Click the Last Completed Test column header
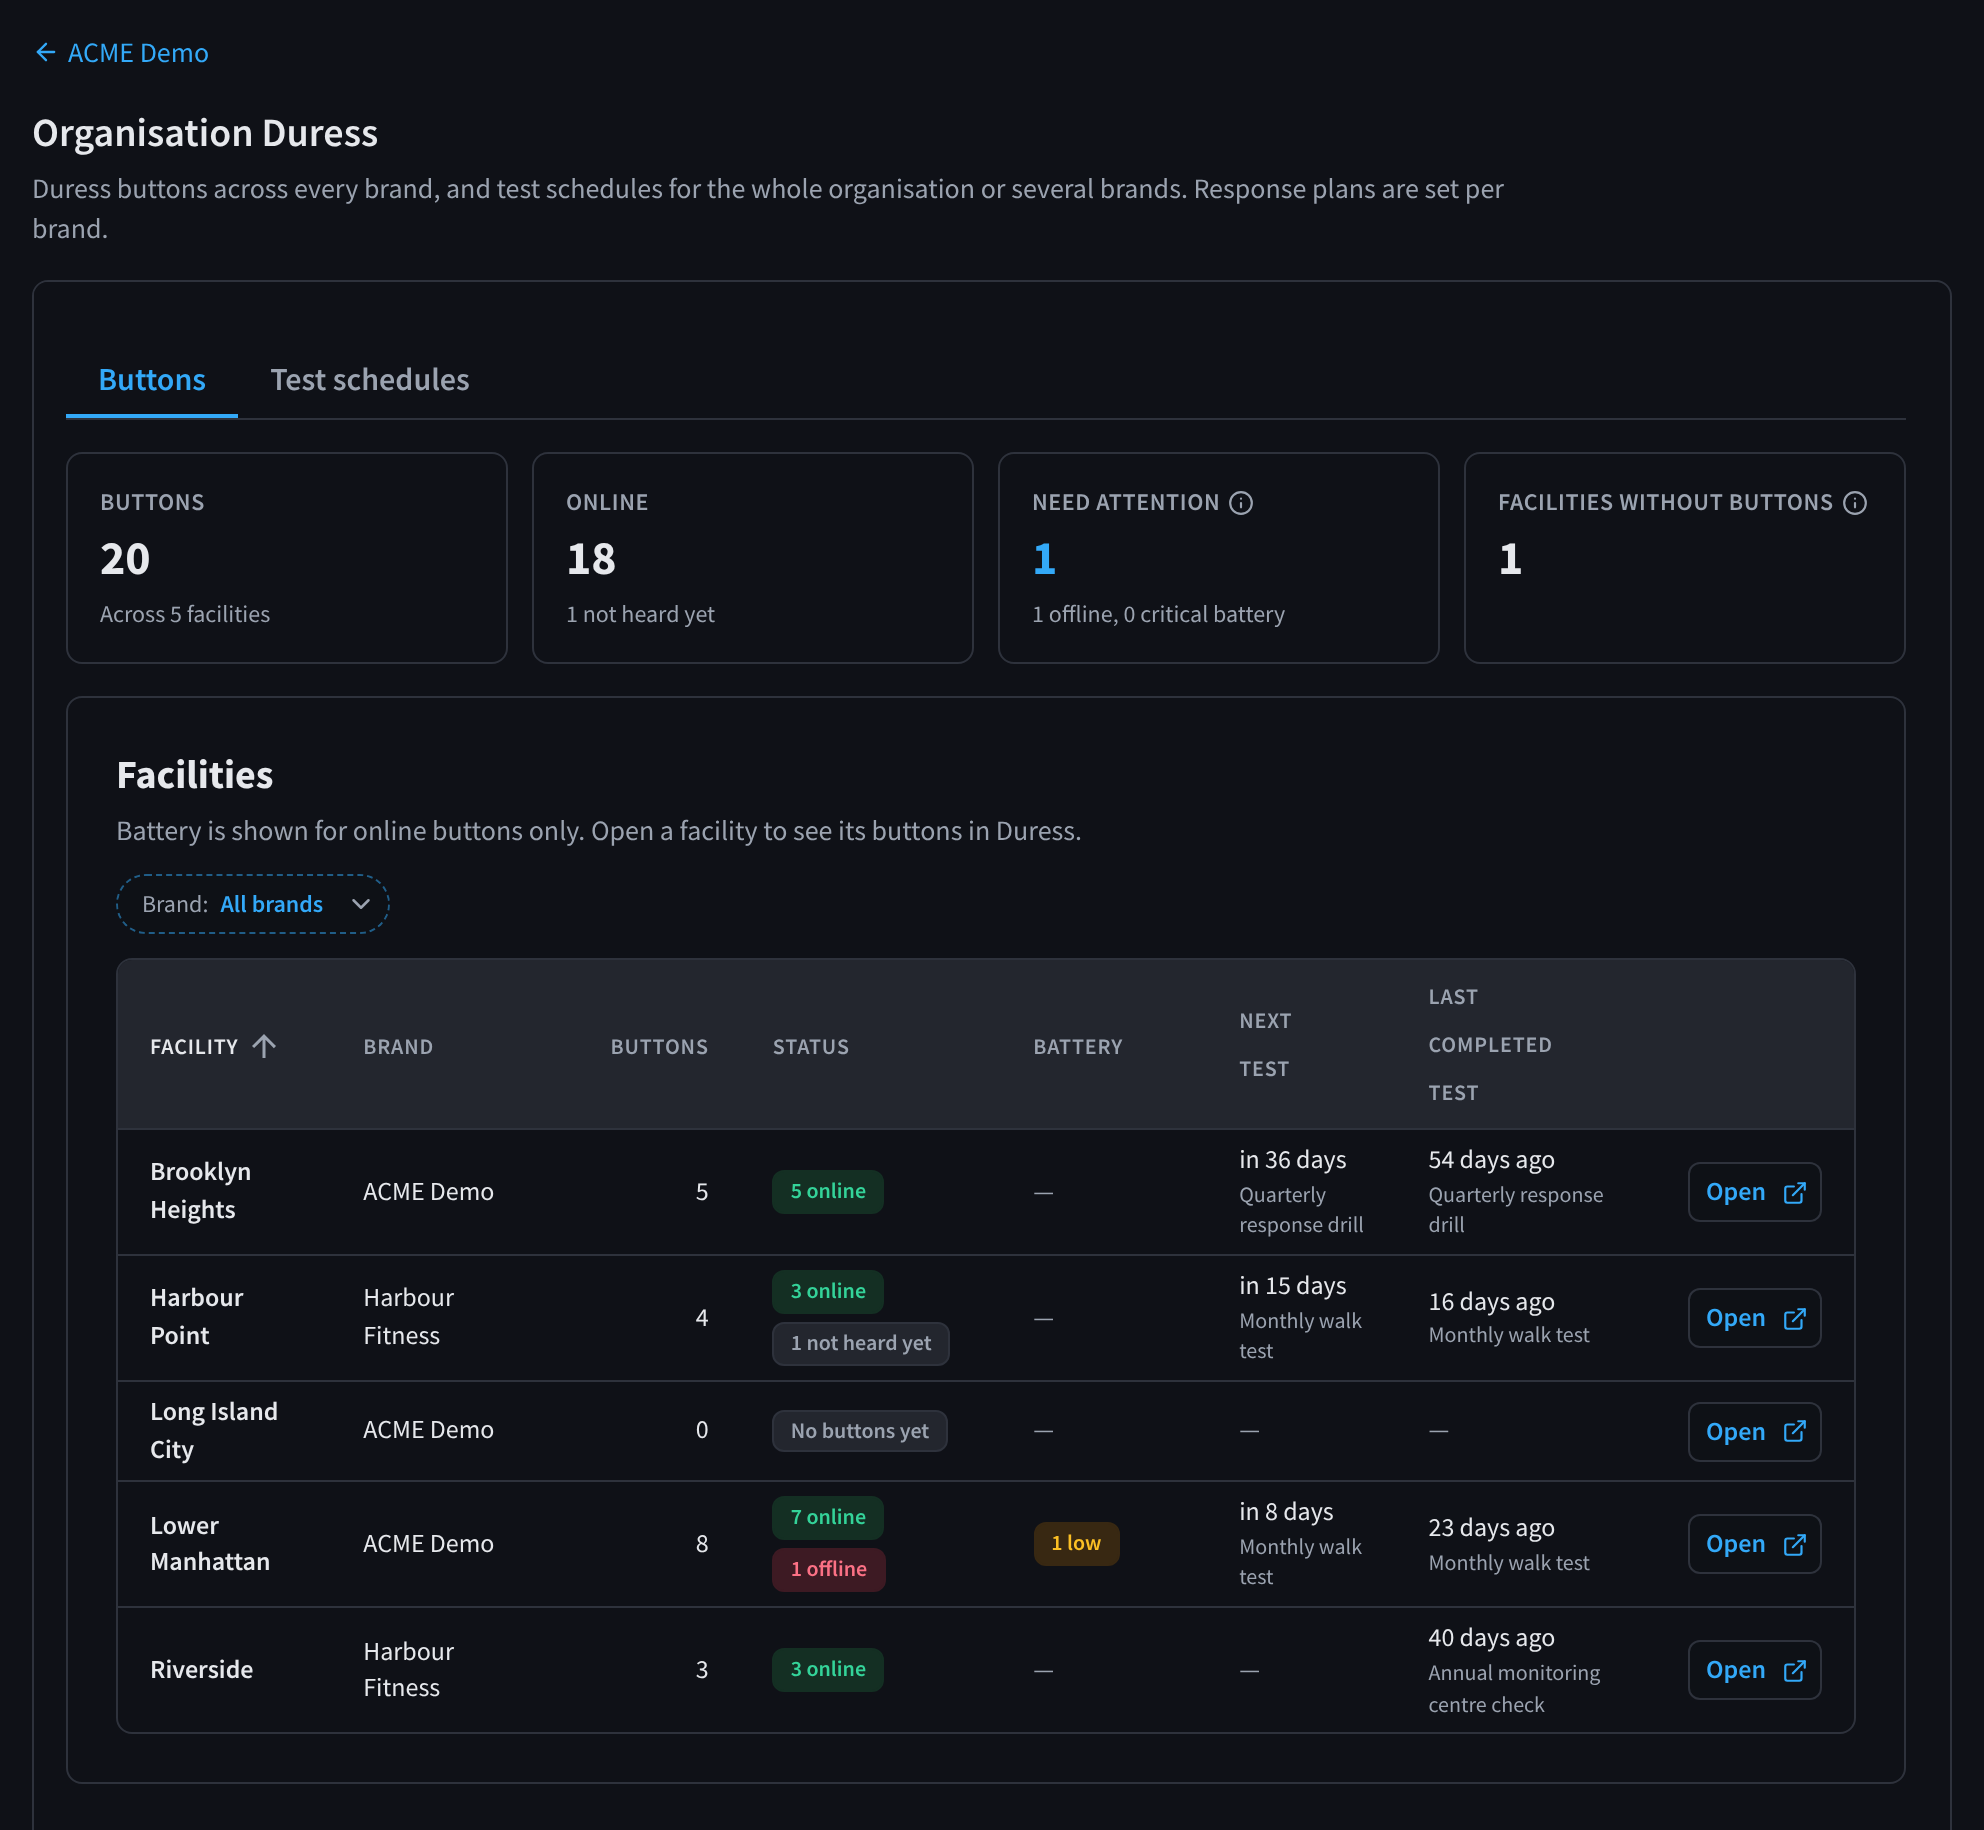This screenshot has height=1830, width=1984. point(1490,1045)
